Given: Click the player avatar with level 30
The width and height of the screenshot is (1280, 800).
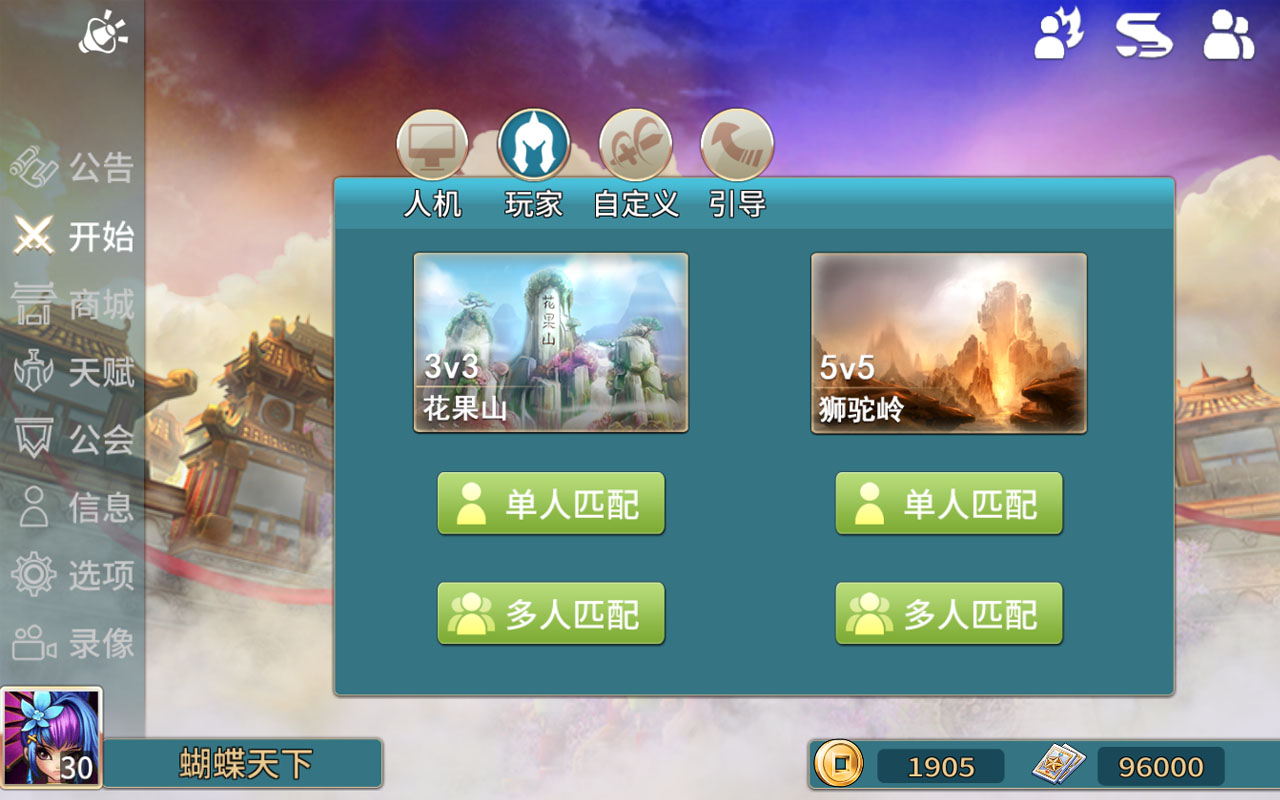Looking at the screenshot, I should coord(51,738).
